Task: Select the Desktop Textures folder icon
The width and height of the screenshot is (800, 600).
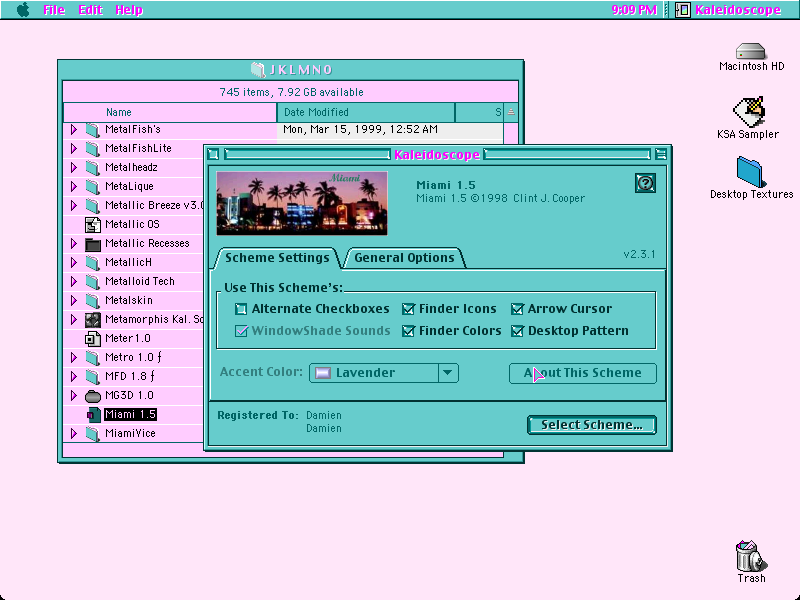Action: 749,172
